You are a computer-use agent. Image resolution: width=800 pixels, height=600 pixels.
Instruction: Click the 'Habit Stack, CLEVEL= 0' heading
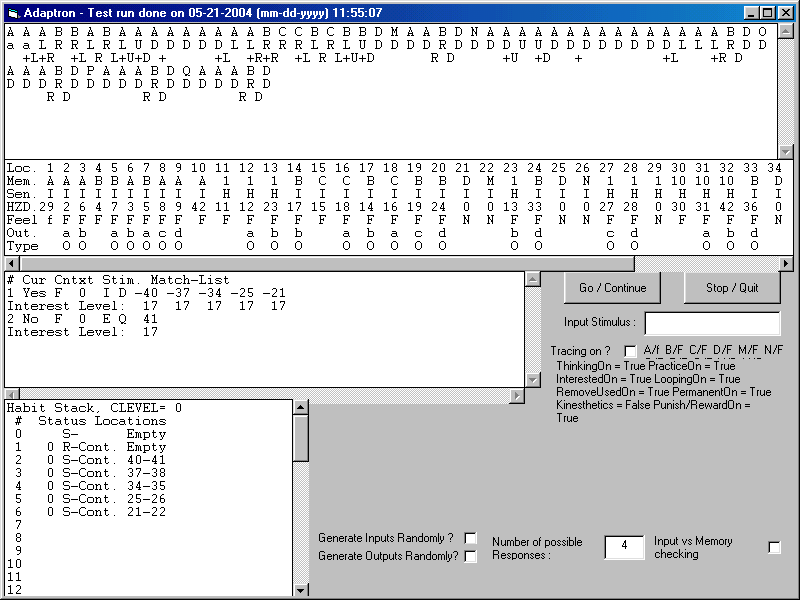click(x=94, y=408)
